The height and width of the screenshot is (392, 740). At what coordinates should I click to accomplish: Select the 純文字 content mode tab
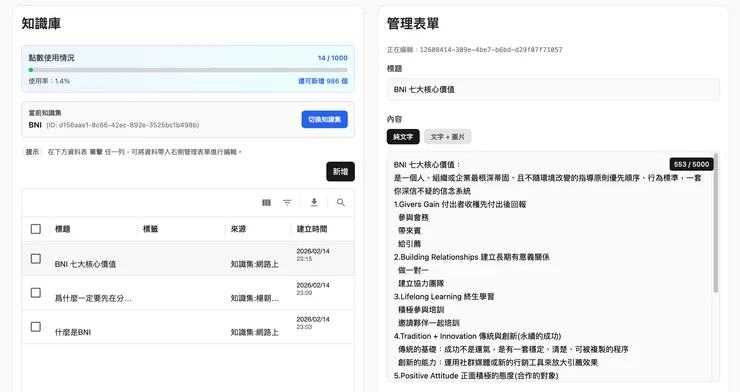(403, 137)
